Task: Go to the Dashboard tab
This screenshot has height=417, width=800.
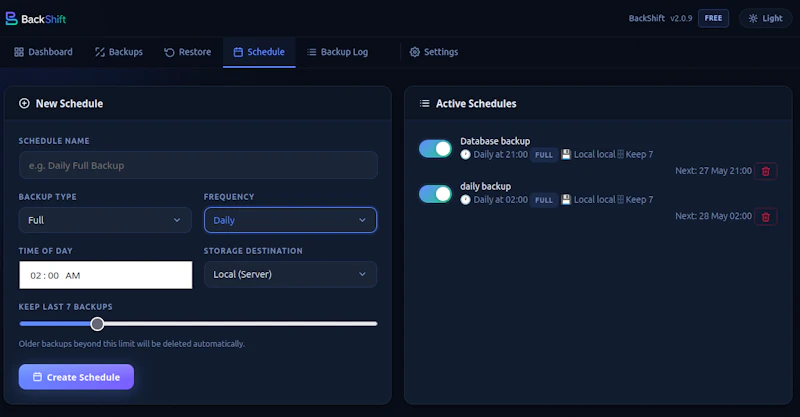Action: pyautogui.click(x=43, y=52)
